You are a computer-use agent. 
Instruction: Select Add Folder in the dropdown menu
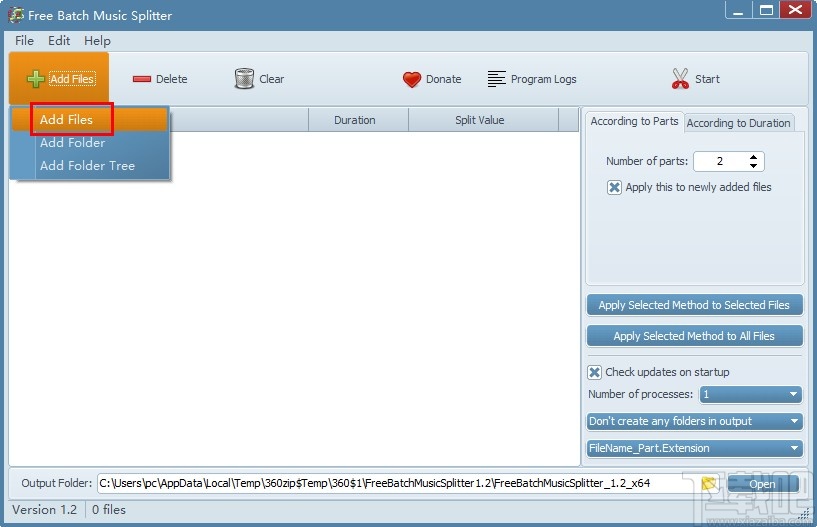[x=73, y=143]
